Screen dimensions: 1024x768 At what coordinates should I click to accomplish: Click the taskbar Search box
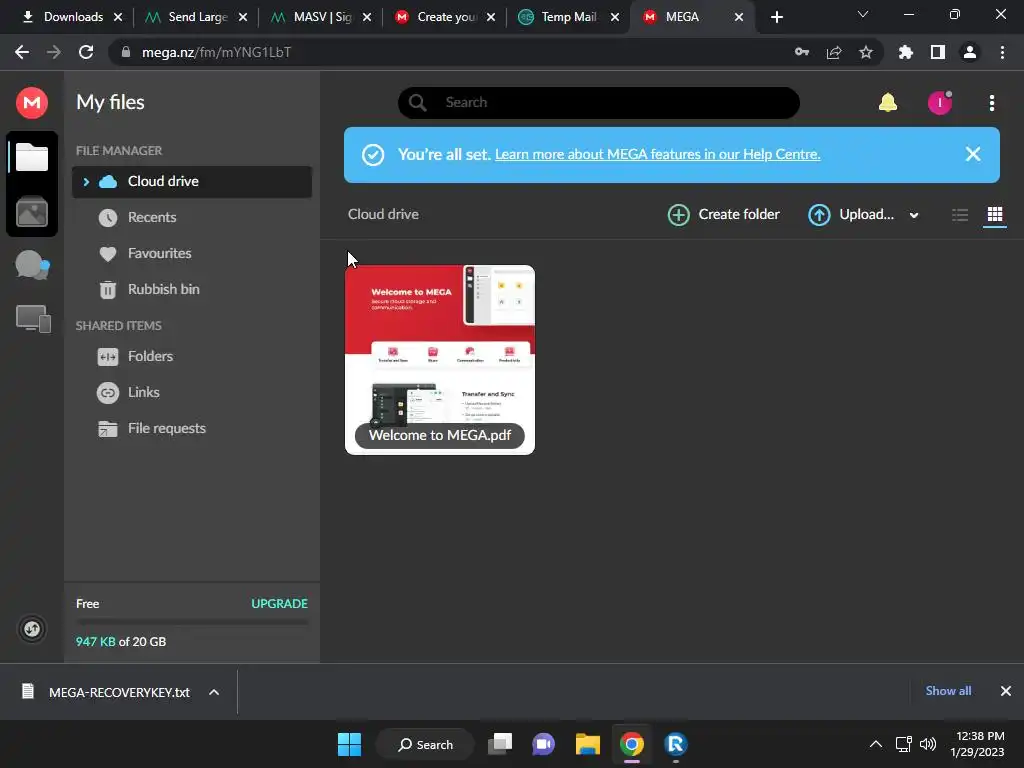426,744
